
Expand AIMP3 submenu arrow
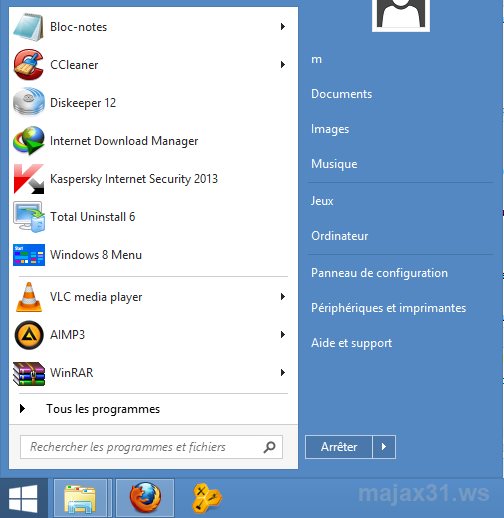[x=283, y=335]
